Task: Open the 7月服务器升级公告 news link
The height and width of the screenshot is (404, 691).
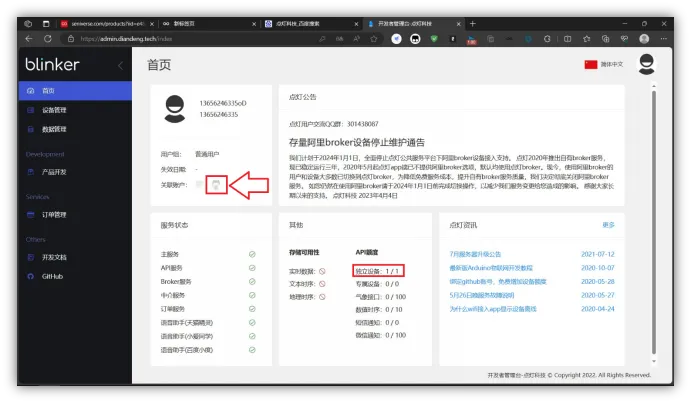Action: pyautogui.click(x=475, y=254)
